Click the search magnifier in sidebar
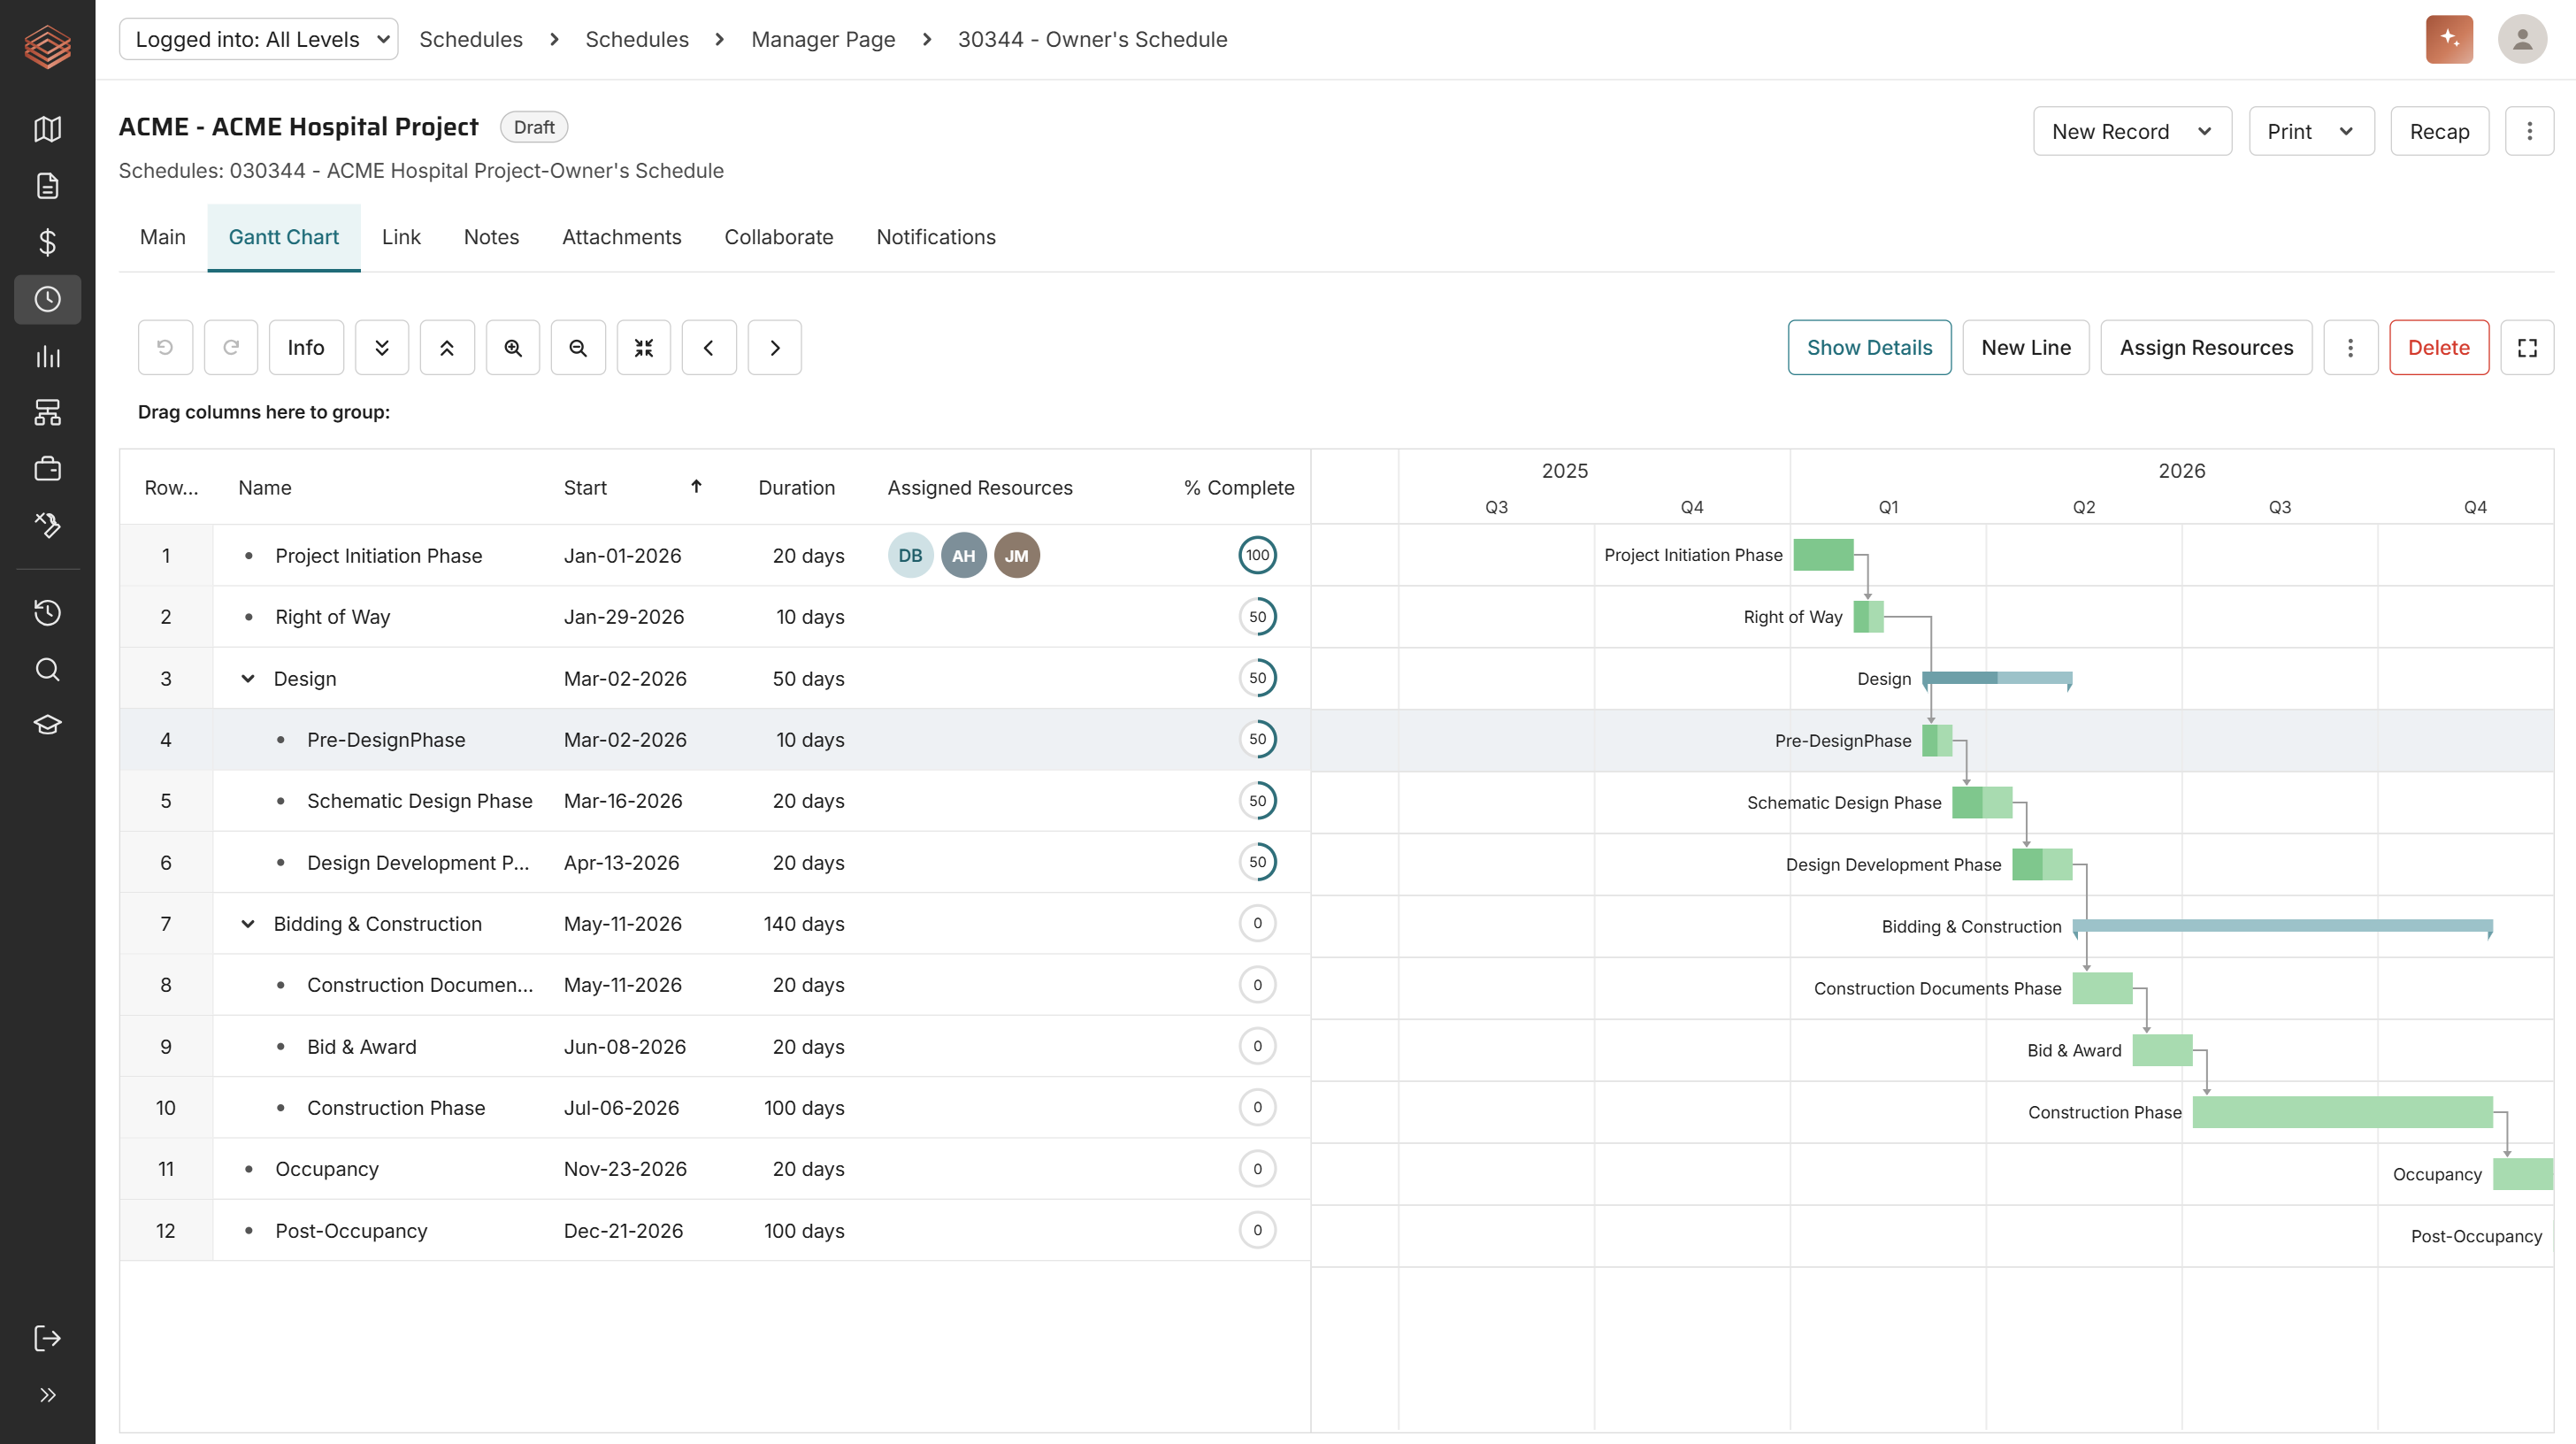The width and height of the screenshot is (2576, 1444). 47,669
